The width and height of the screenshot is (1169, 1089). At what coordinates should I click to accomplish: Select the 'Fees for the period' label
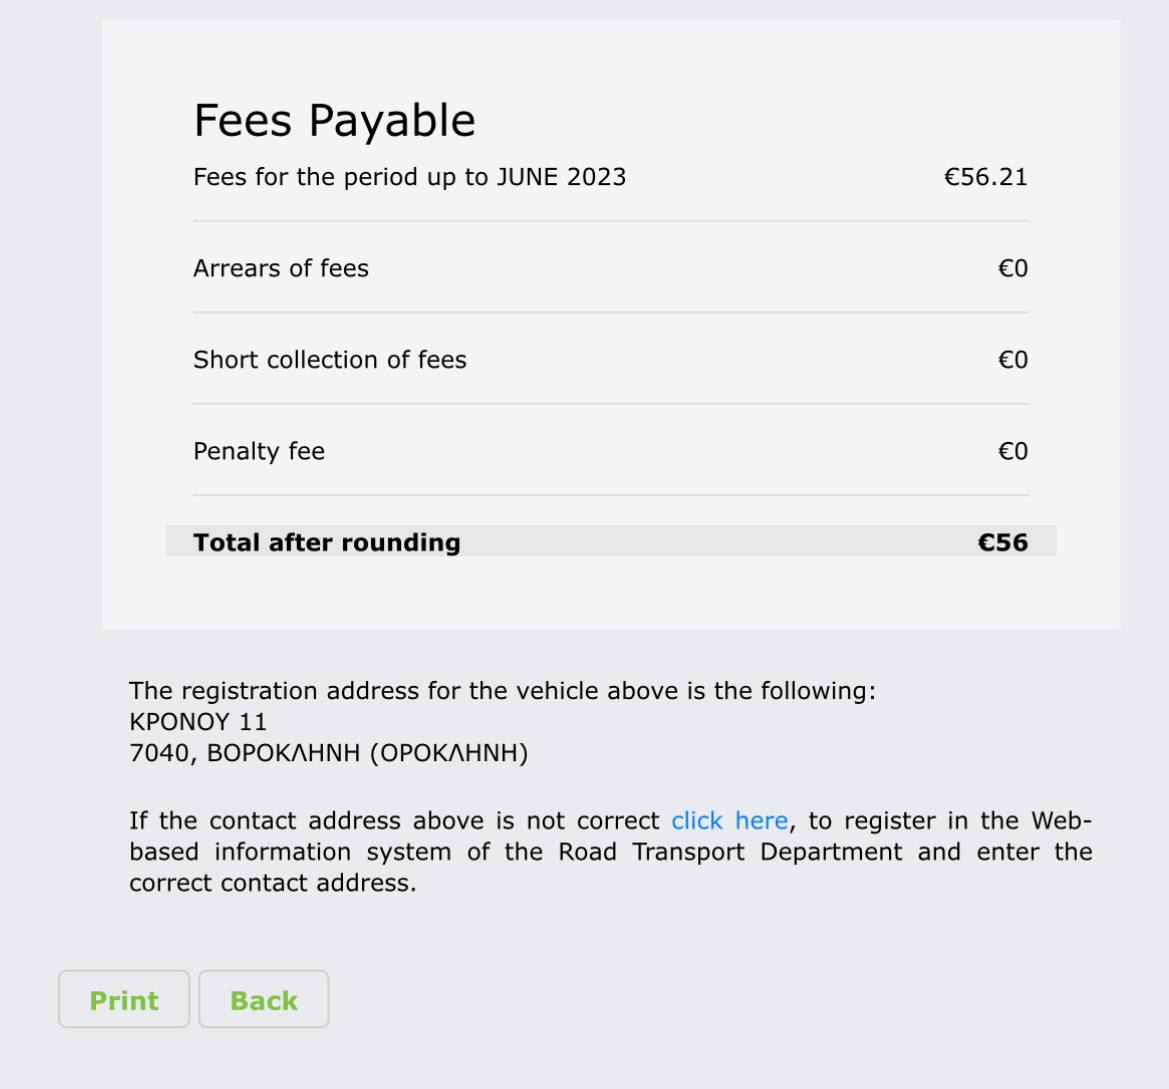coord(409,177)
